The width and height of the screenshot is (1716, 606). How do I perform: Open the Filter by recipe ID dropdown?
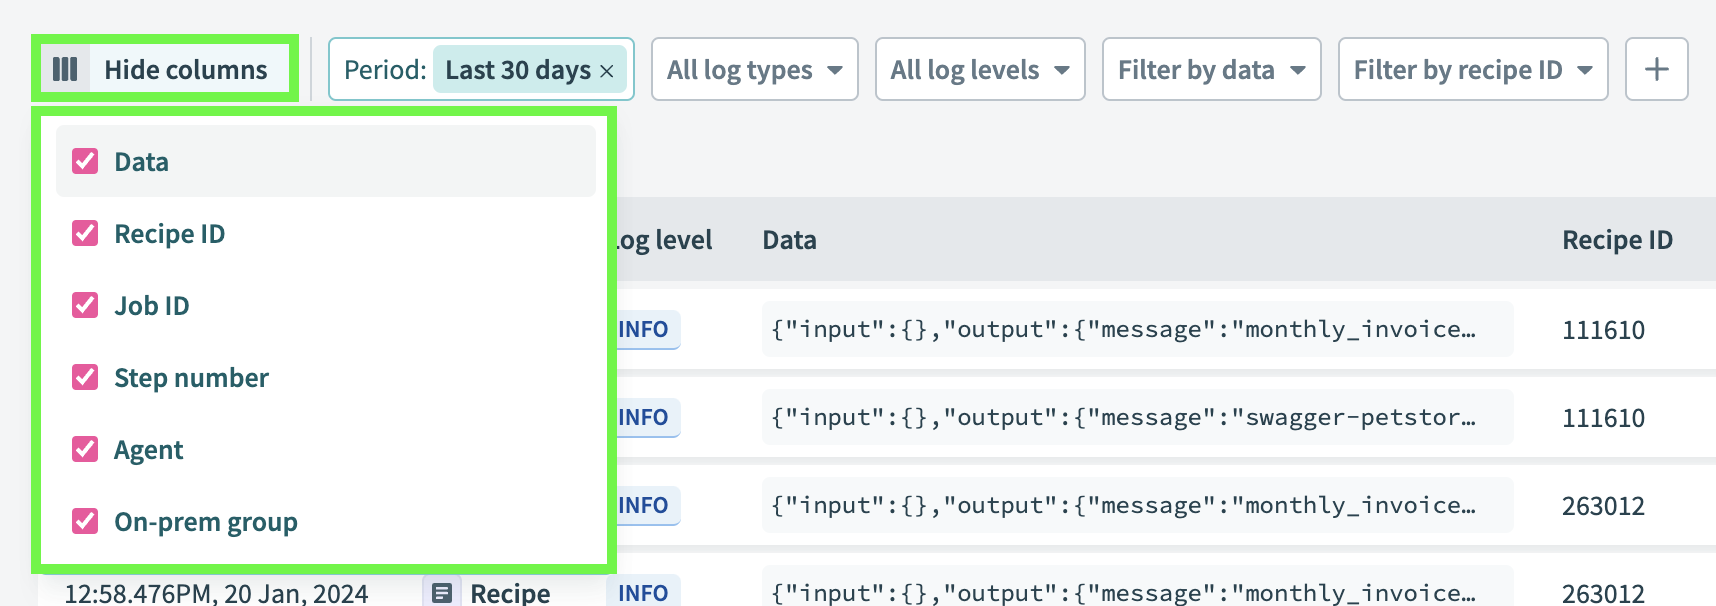[x=1472, y=69]
